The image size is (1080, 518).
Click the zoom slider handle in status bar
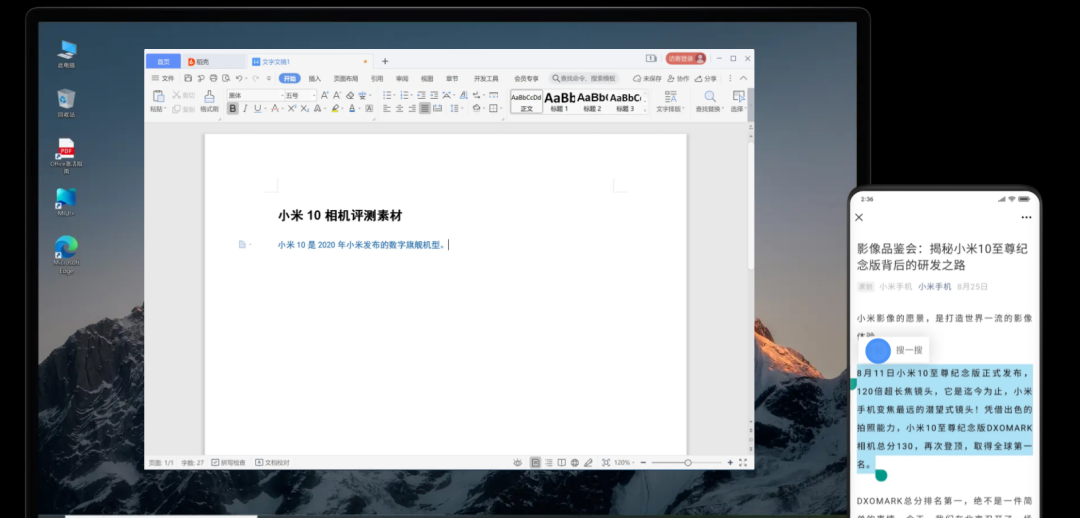688,463
